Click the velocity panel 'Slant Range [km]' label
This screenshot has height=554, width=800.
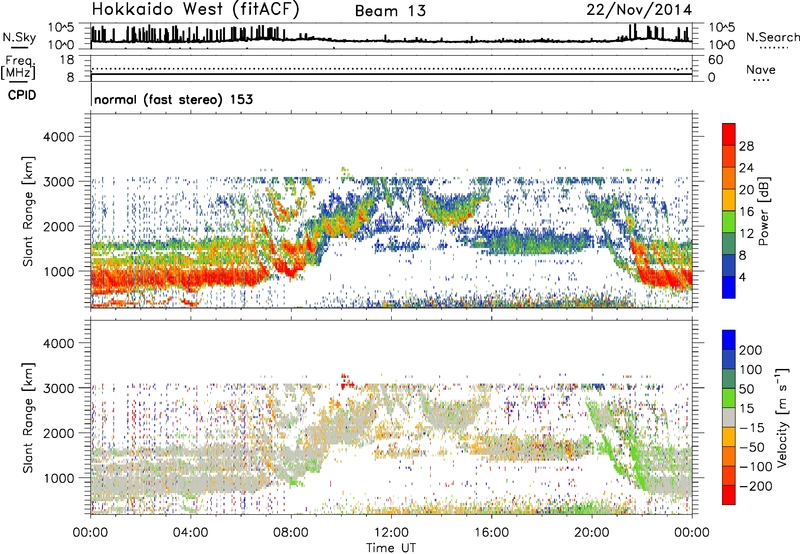pos(28,417)
